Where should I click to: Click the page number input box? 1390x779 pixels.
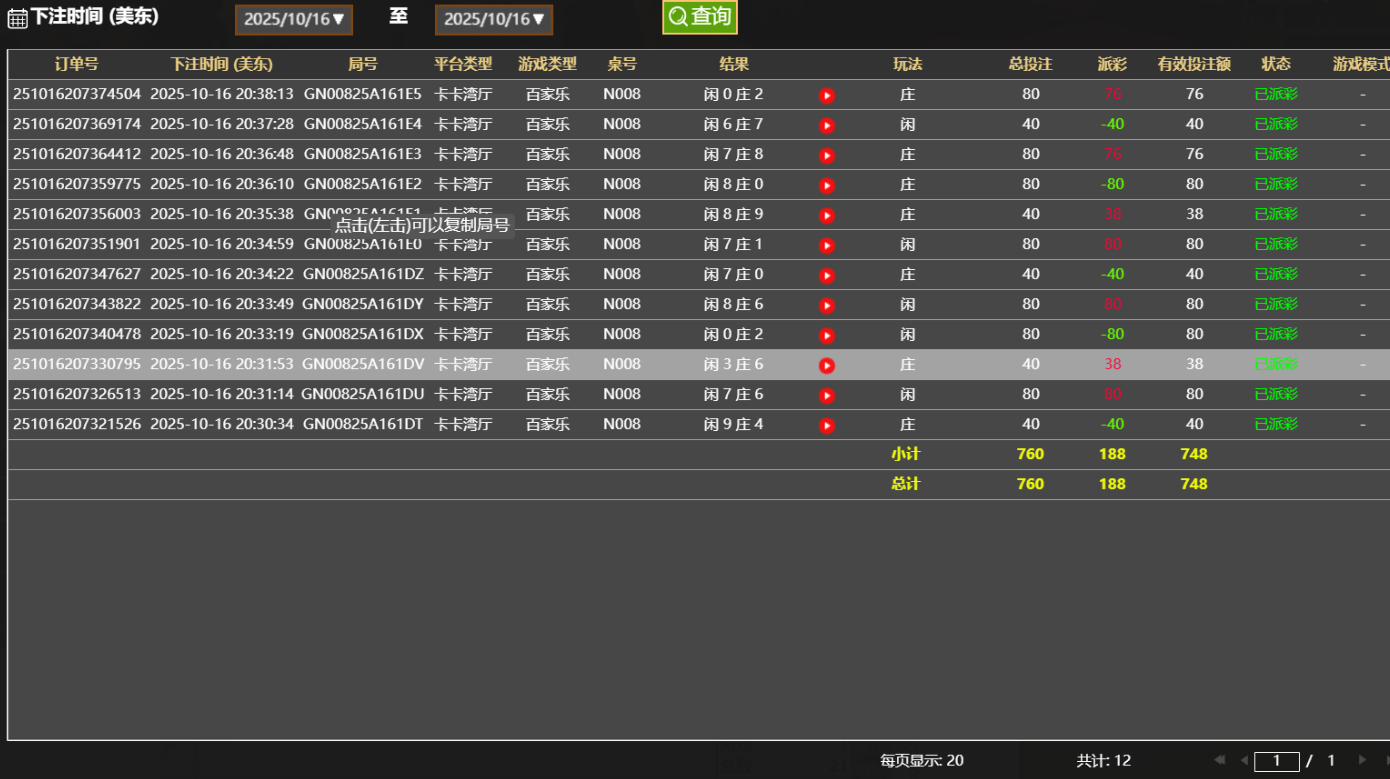[1276, 761]
